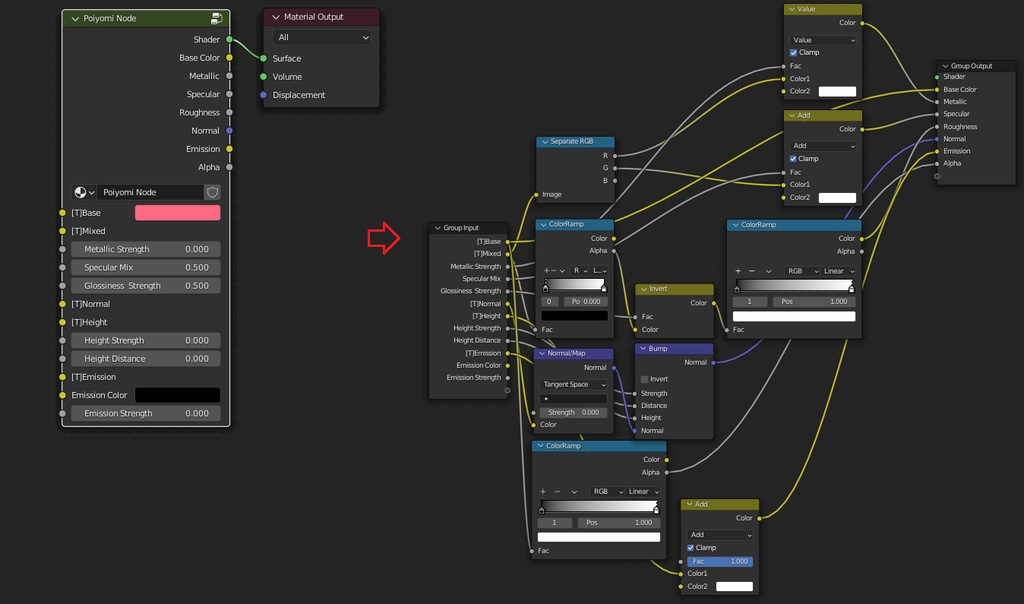Enable Invert in the Bump node
This screenshot has height=604, width=1024.
644,379
